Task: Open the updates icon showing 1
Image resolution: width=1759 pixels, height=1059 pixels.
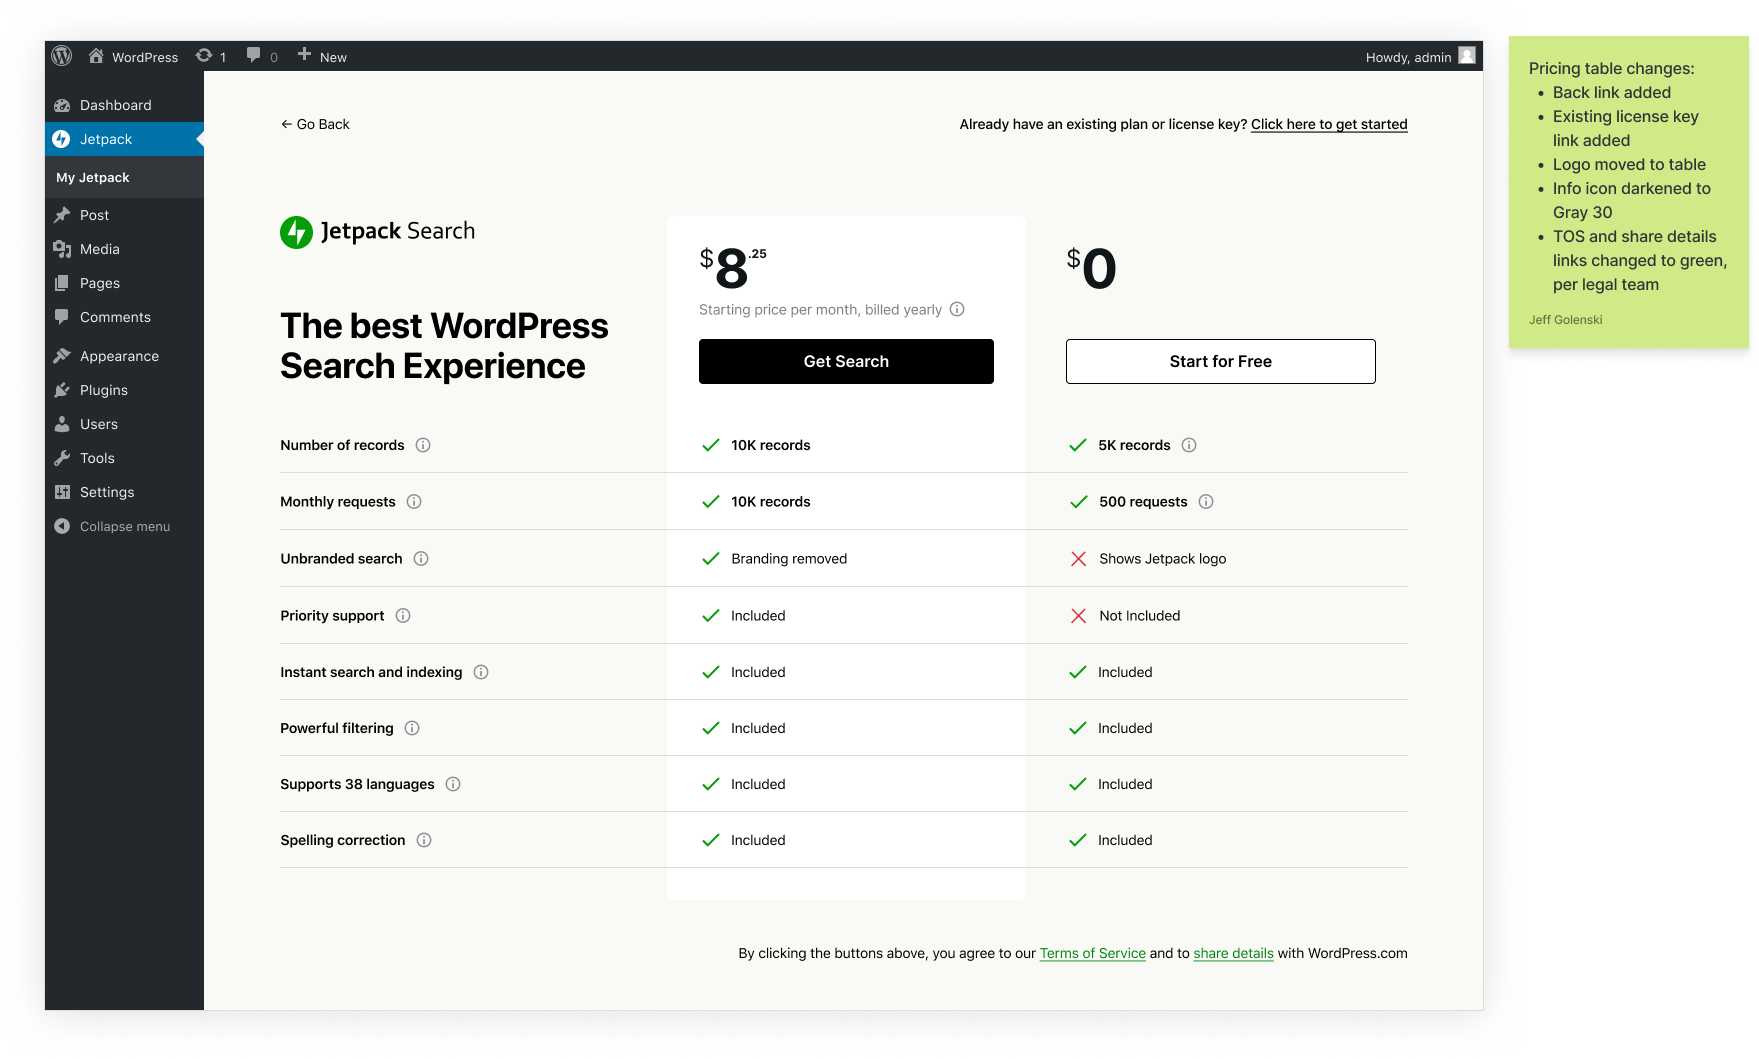Action: pyautogui.click(x=204, y=56)
